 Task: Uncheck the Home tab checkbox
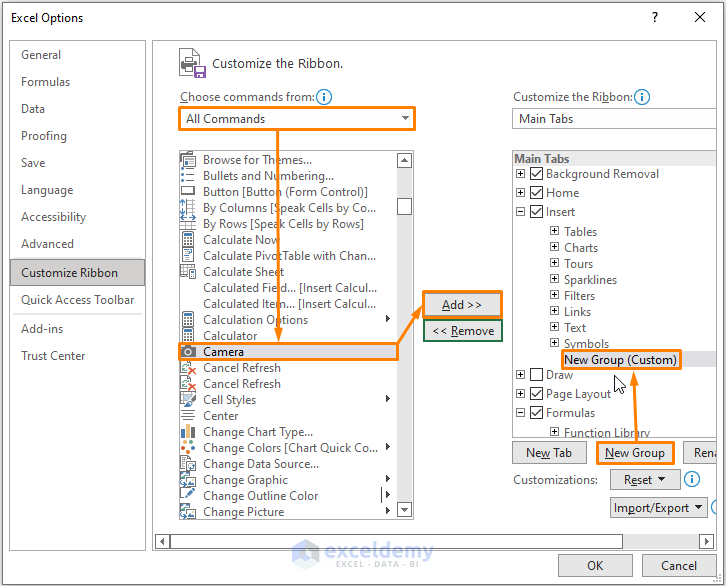click(x=536, y=193)
